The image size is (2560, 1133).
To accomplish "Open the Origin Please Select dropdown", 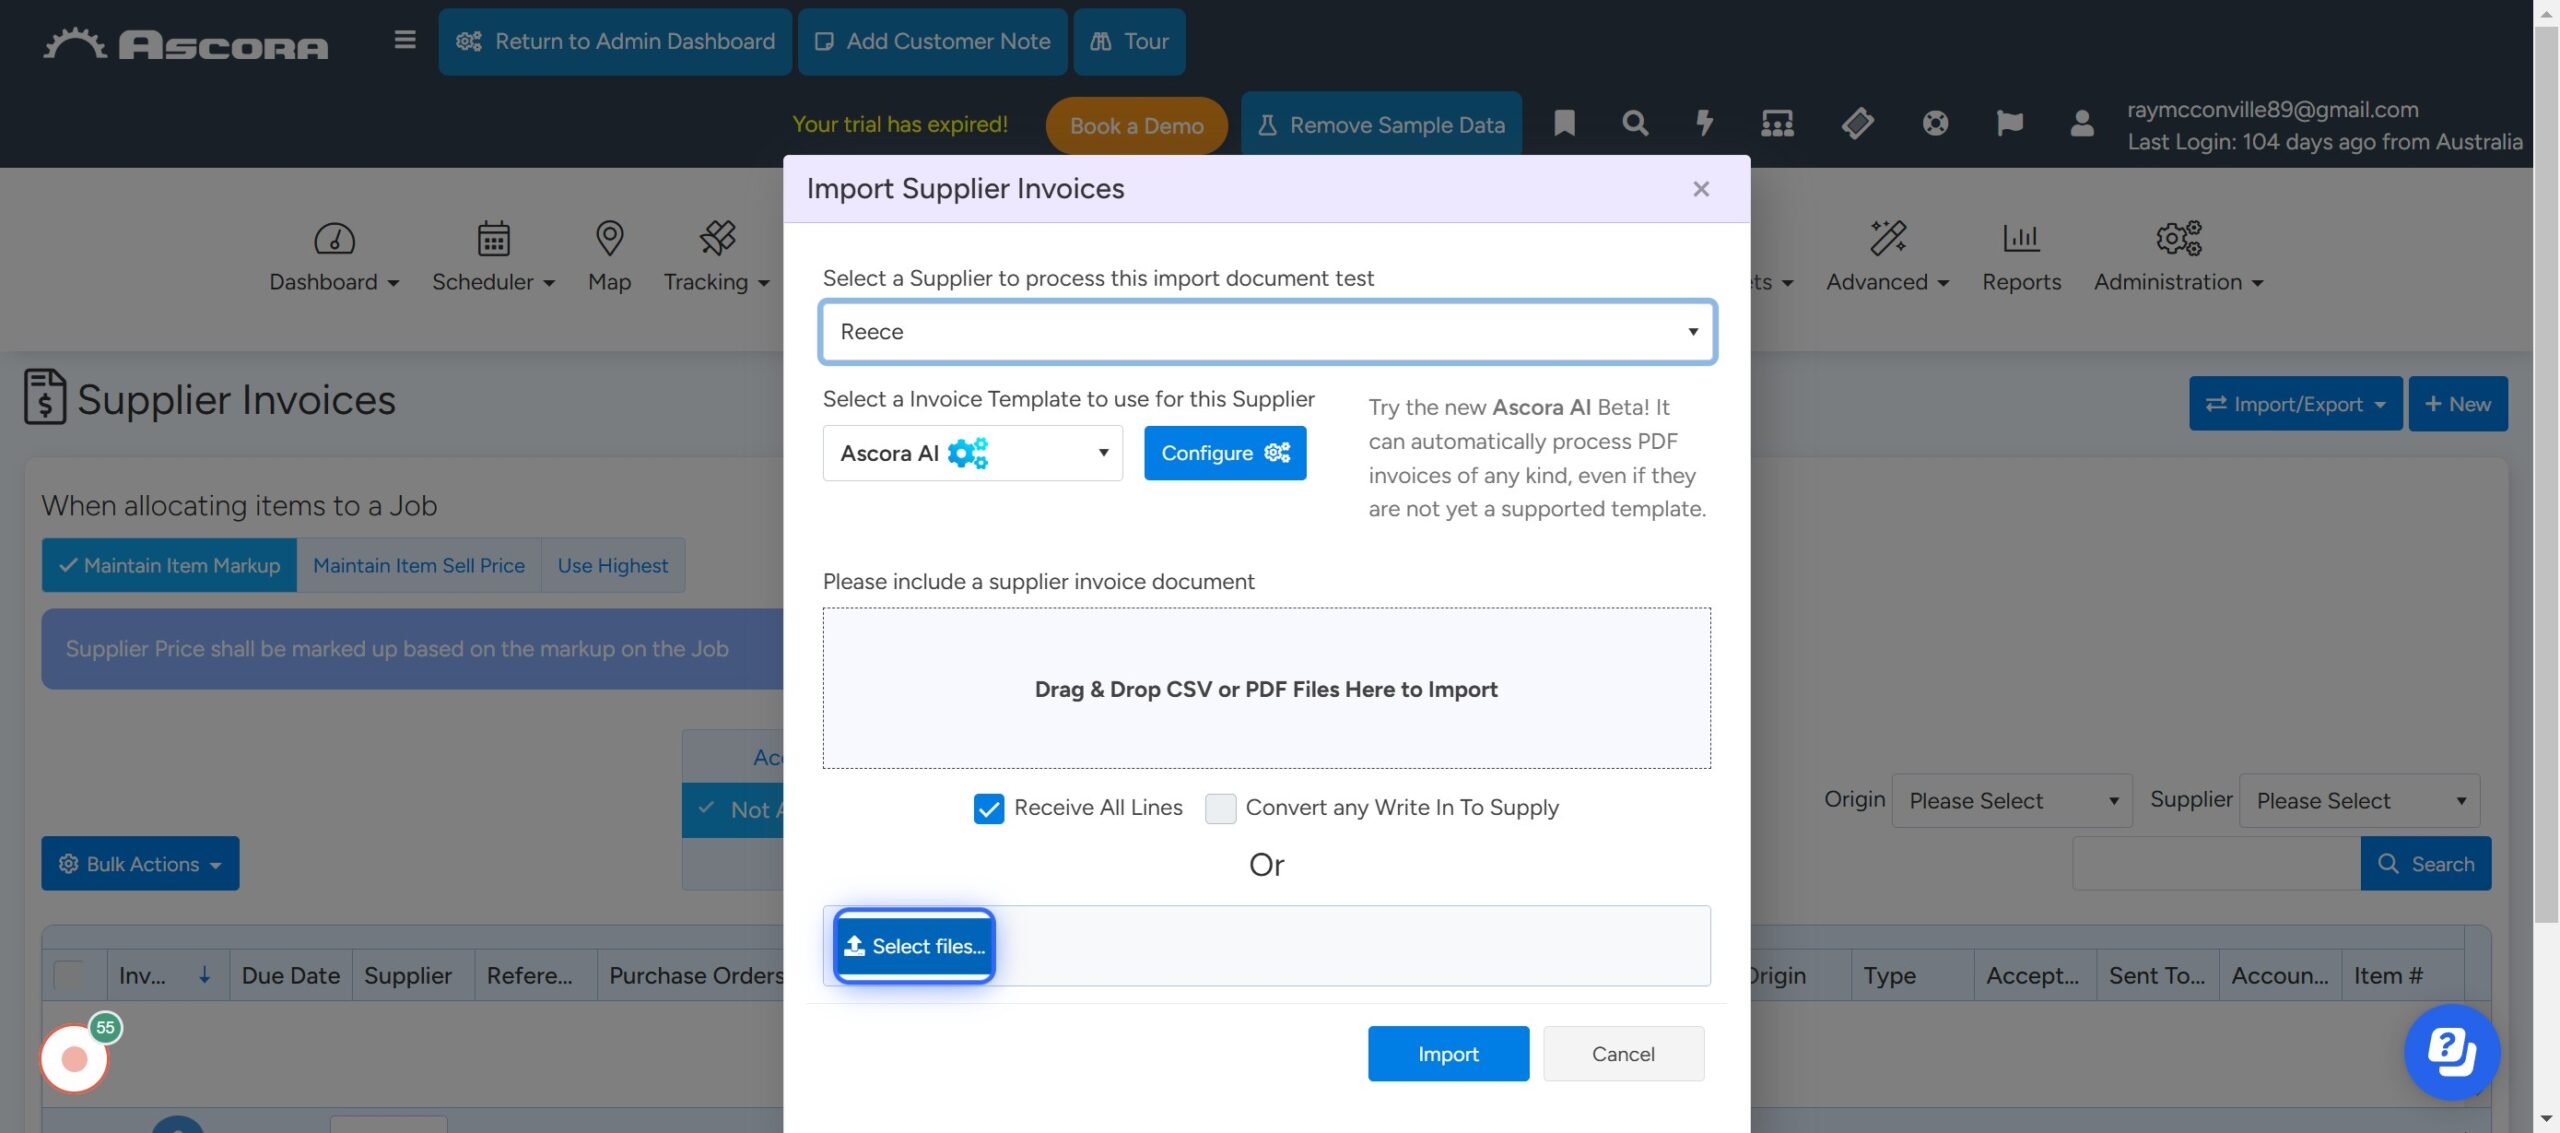I will tap(2011, 800).
